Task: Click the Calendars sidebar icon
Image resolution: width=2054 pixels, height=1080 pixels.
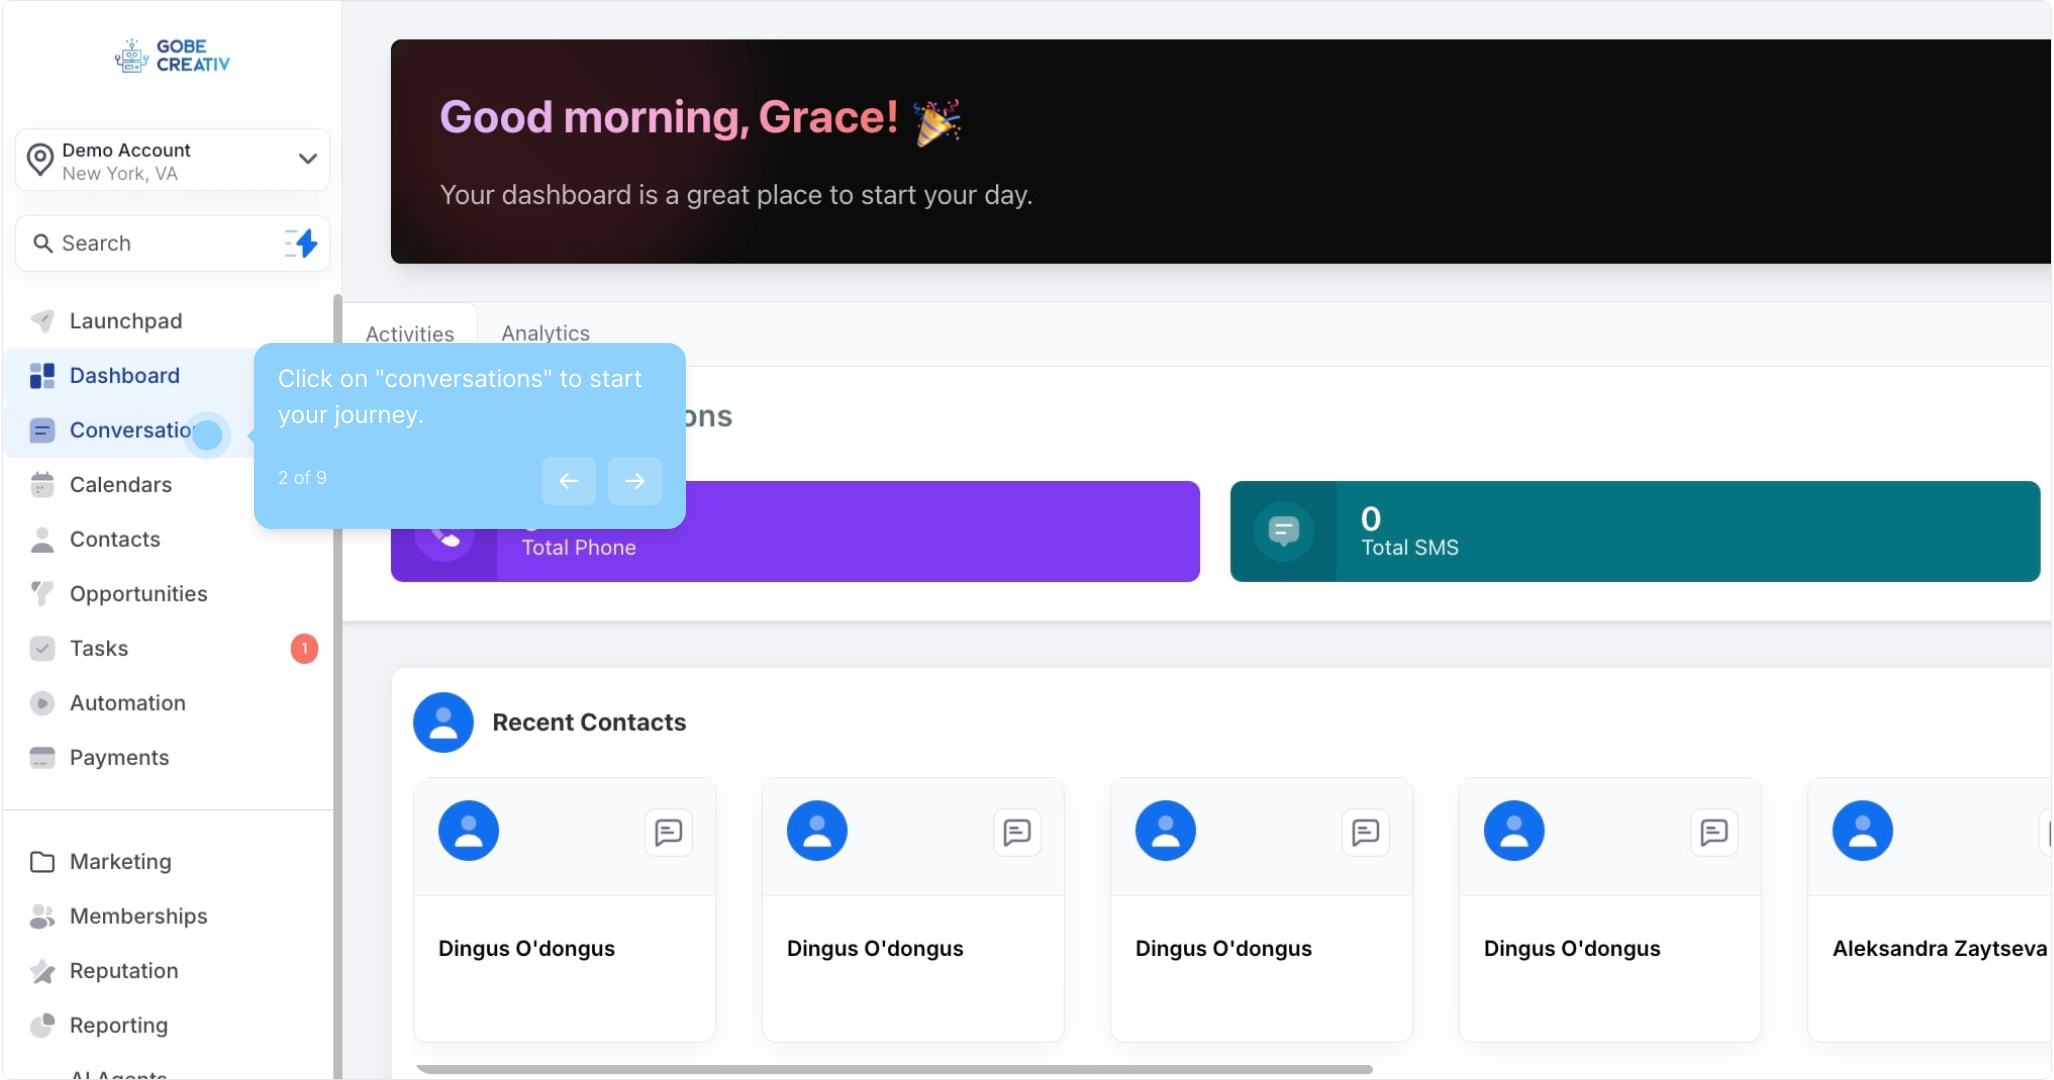Action: tap(42, 485)
